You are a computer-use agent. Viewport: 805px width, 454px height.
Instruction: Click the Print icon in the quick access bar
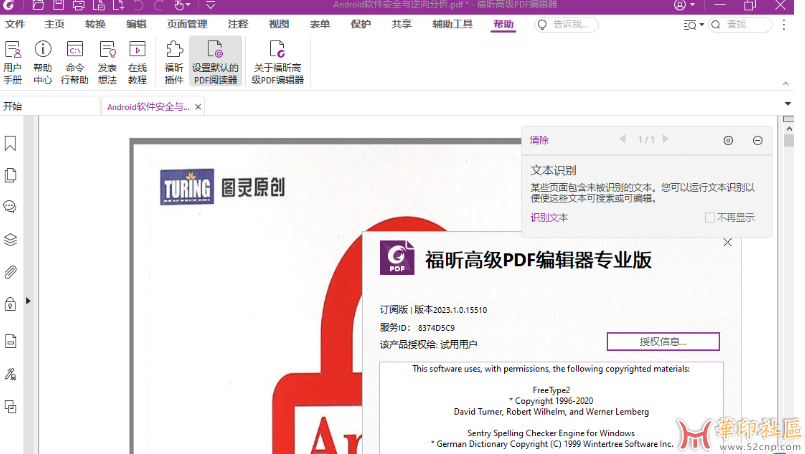click(79, 5)
